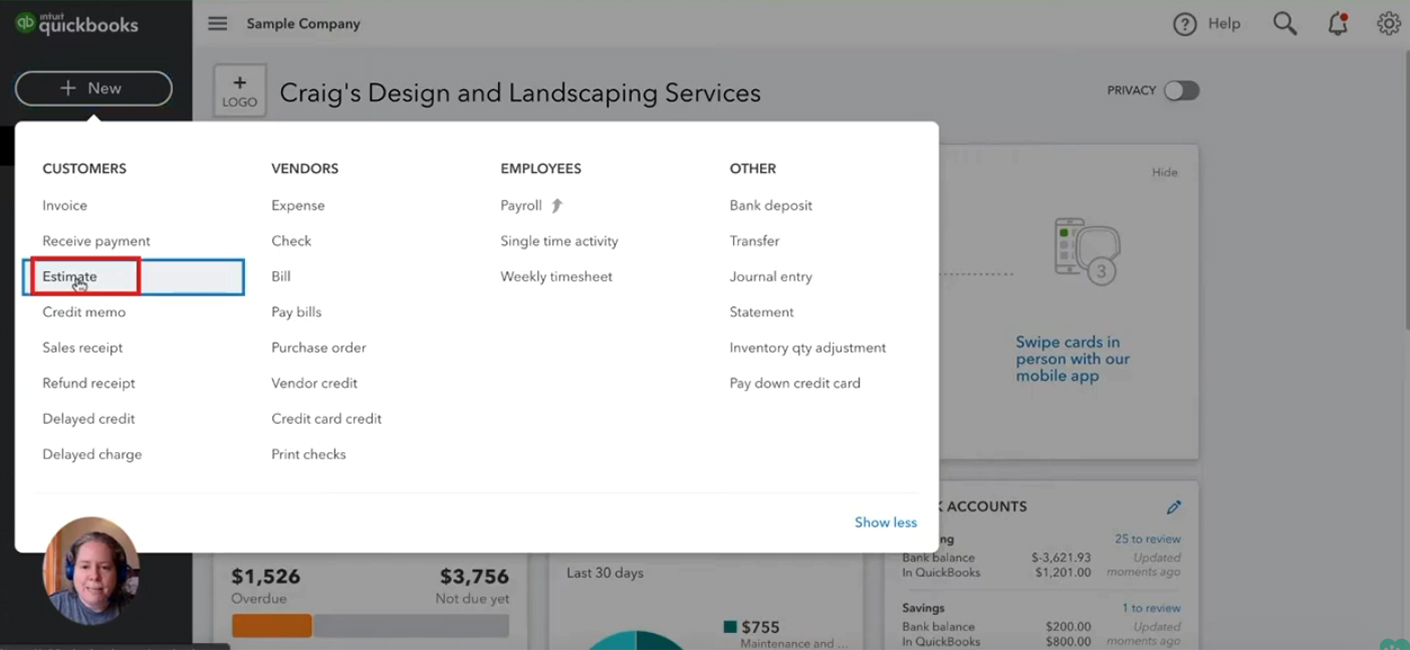1410x650 pixels.
Task: Click the Payroll upgrade arrow icon
Action: [557, 205]
